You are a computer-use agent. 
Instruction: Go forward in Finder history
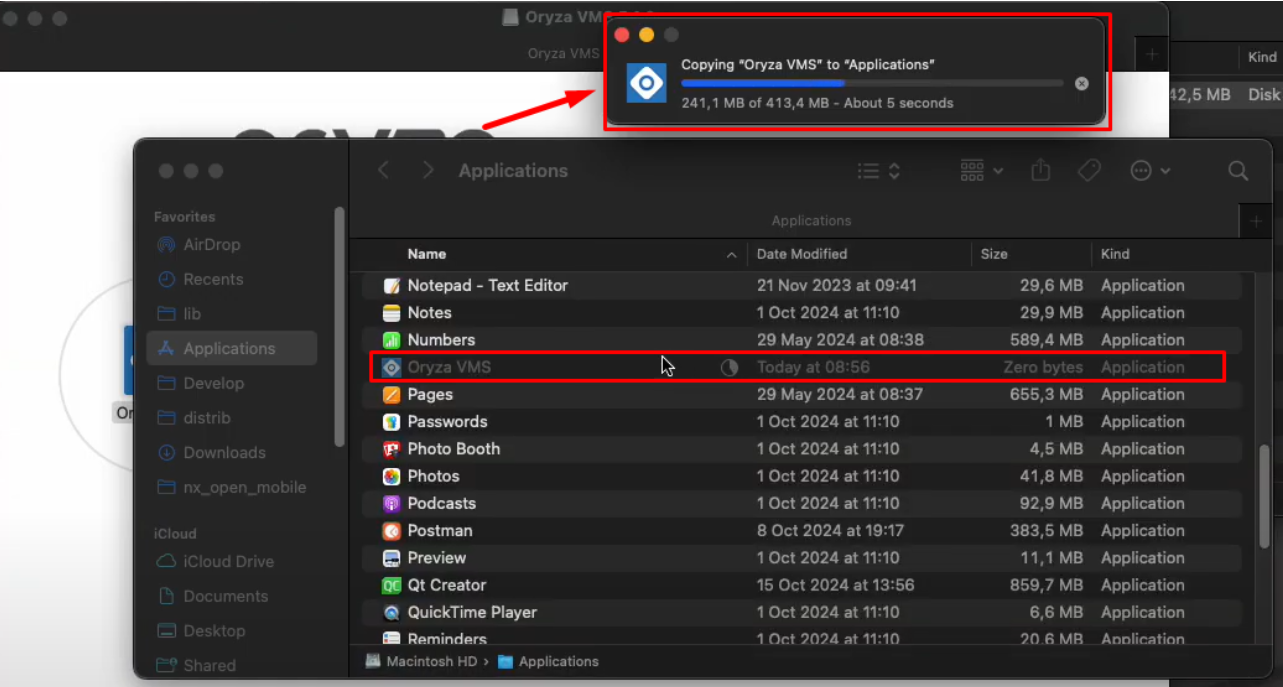tap(428, 171)
